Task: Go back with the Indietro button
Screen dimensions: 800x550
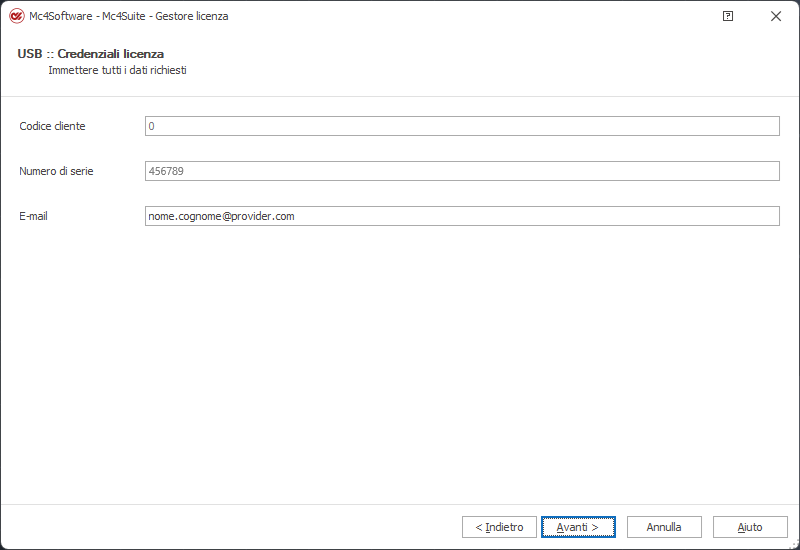Action: 499,527
